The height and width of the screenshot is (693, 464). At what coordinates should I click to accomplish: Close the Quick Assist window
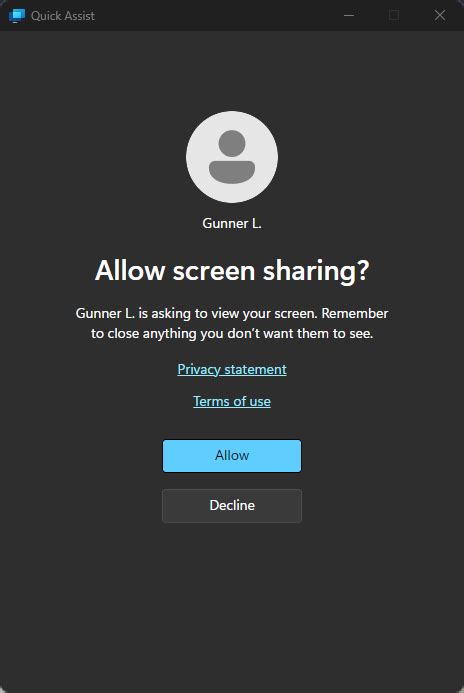440,15
